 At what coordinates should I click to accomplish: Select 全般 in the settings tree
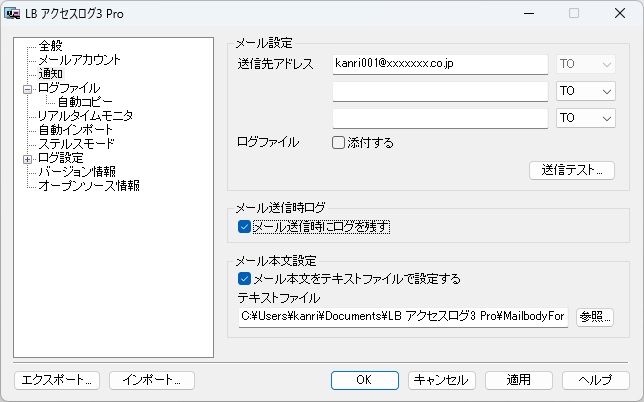[x=51, y=46]
